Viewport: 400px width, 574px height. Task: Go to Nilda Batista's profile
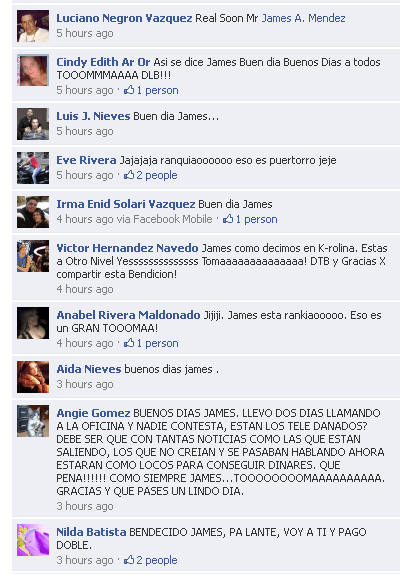91,532
